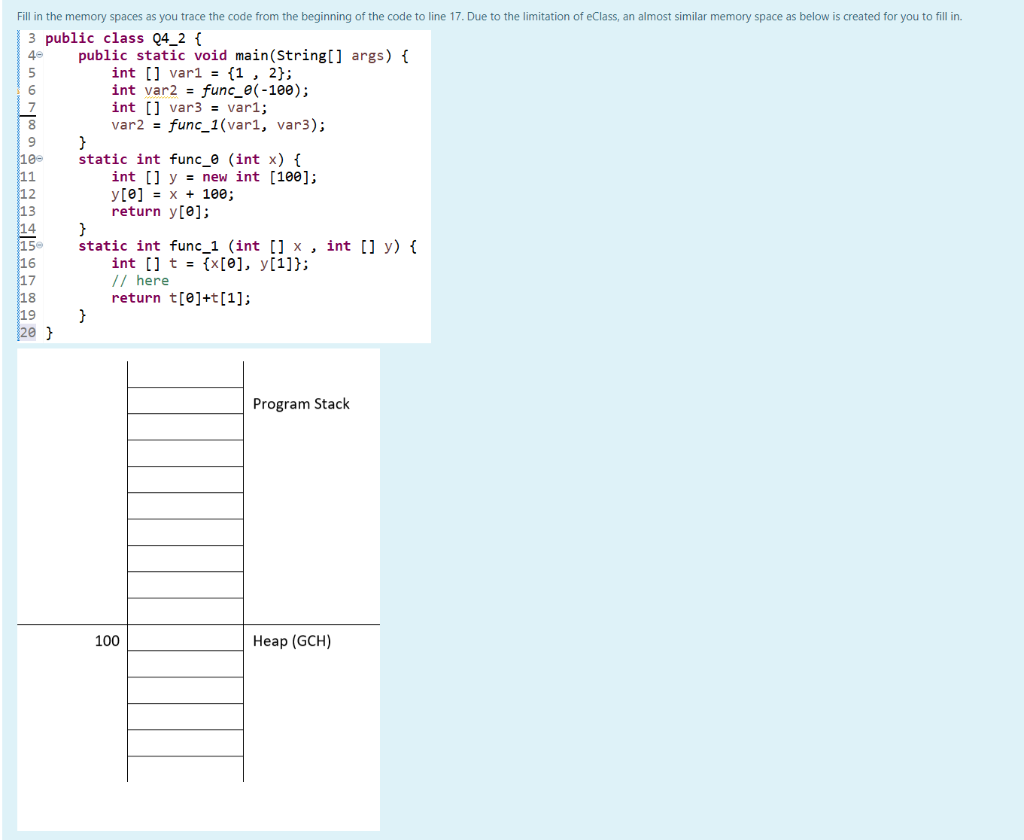Screen dimensions: 1024x840
Task: Select the return statement on line 13
Action: coord(160,211)
